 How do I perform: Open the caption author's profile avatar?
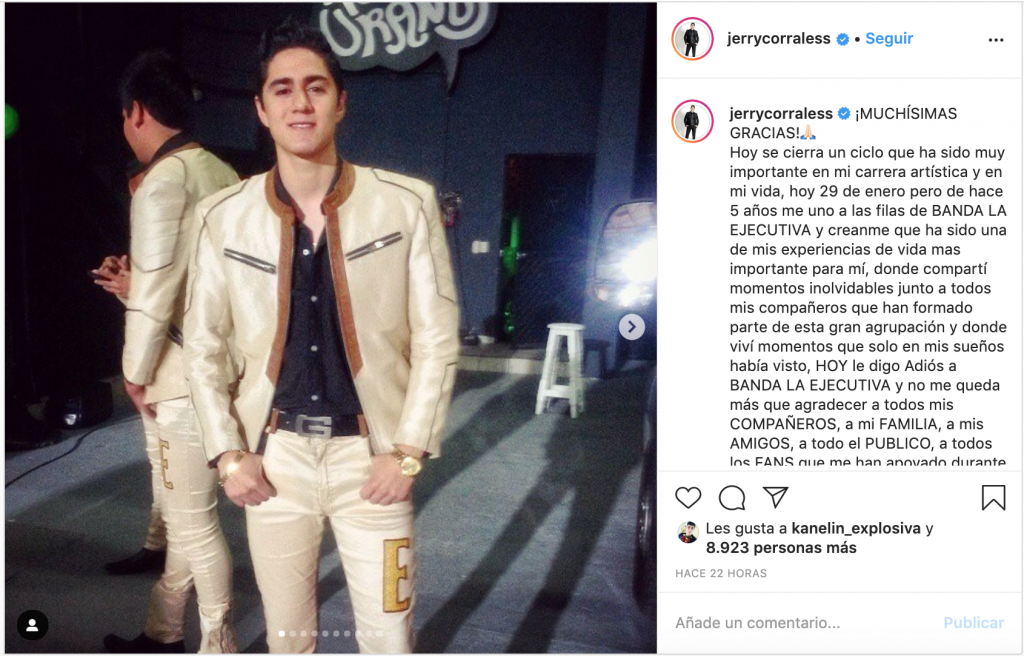pos(692,122)
